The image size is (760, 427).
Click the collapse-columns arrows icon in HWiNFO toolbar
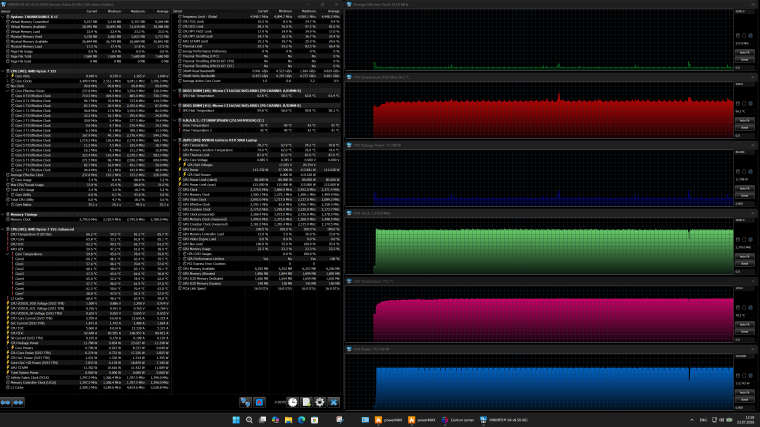(x=18, y=402)
